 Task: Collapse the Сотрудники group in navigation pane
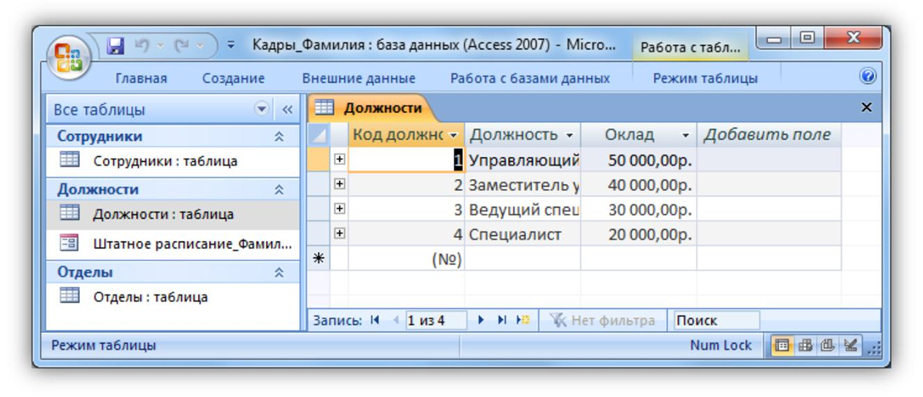(x=279, y=137)
